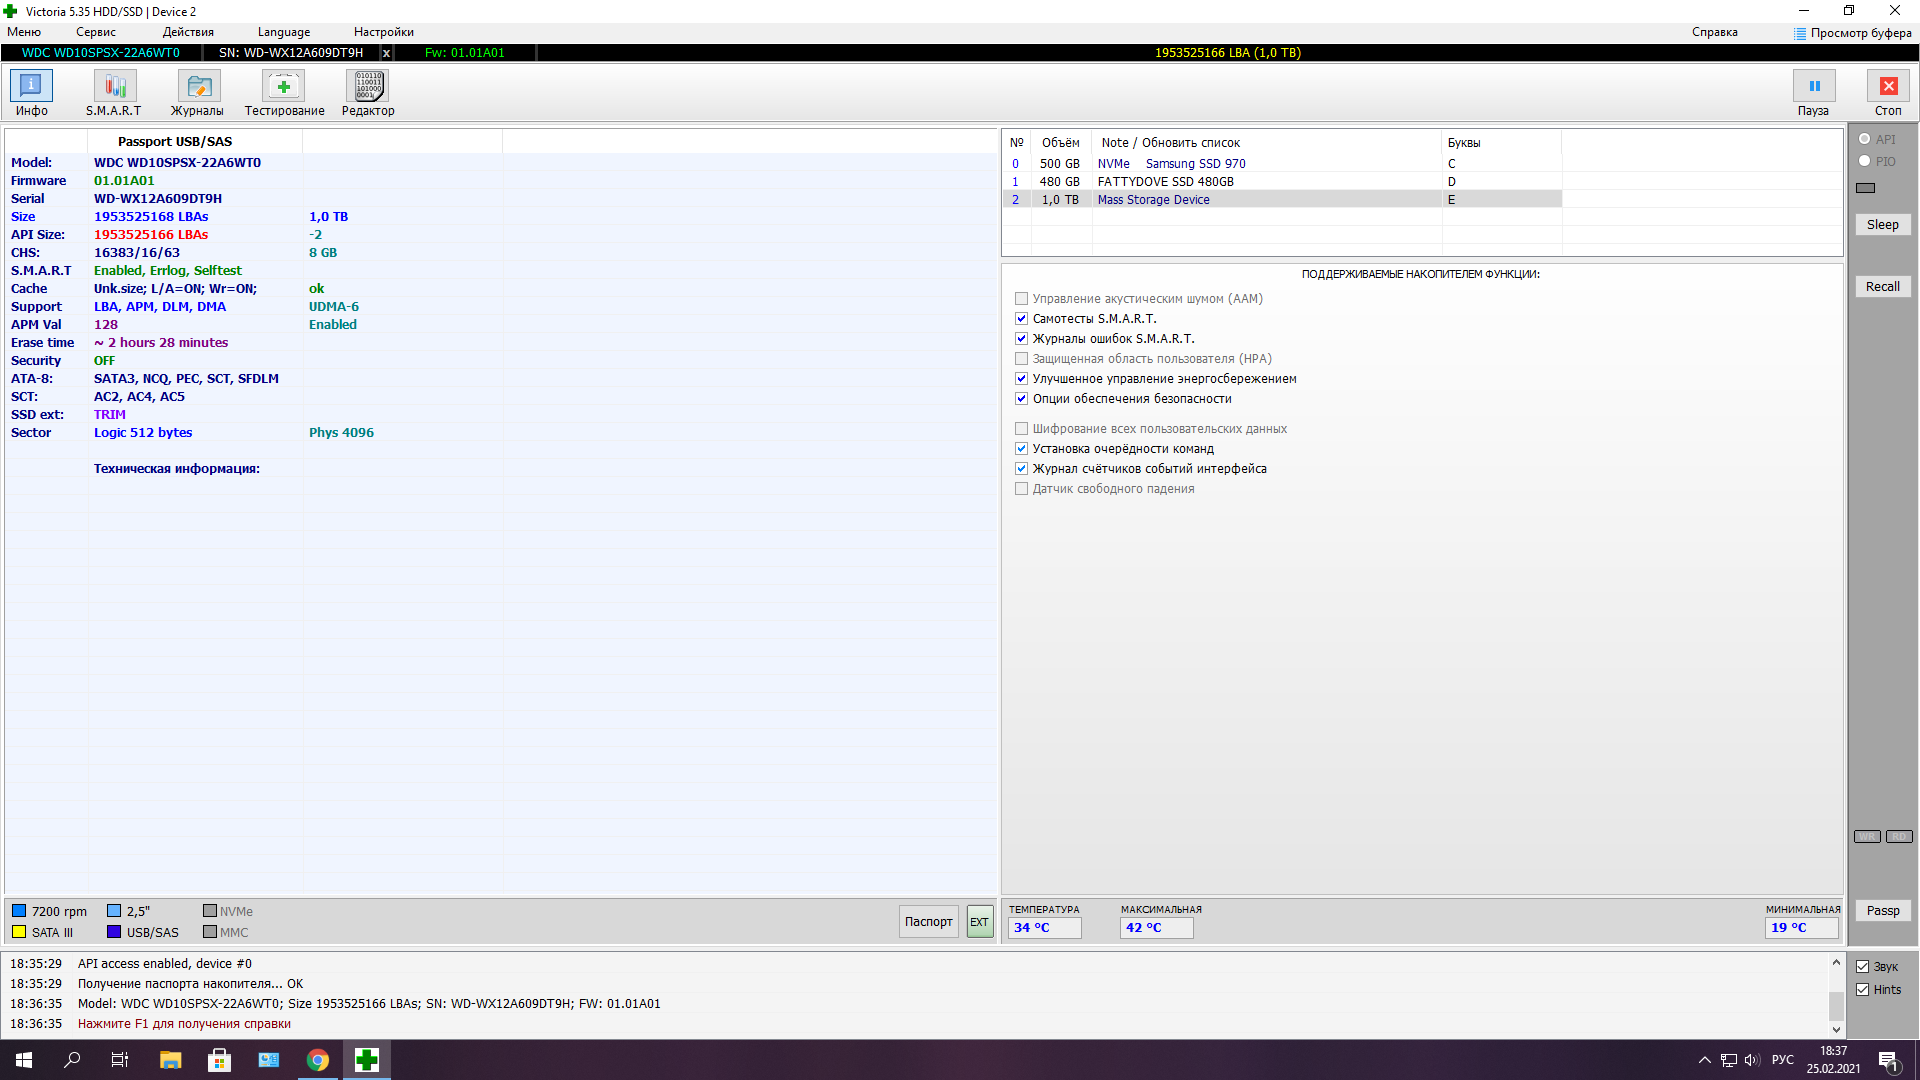Open volume control in system tray
The width and height of the screenshot is (1920, 1080).
tap(1752, 1060)
